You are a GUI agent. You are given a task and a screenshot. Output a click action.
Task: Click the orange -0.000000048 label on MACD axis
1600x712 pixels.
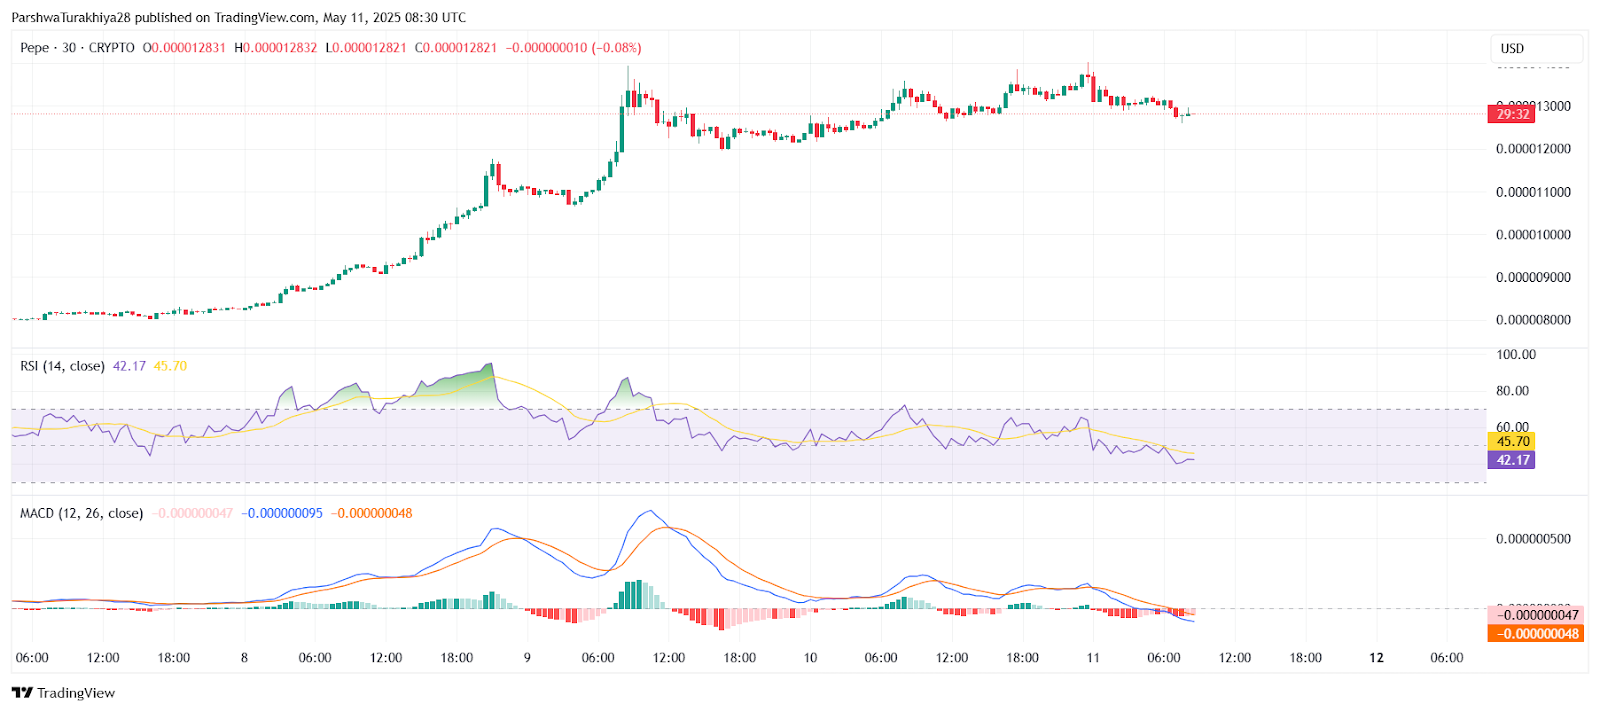[1537, 633]
